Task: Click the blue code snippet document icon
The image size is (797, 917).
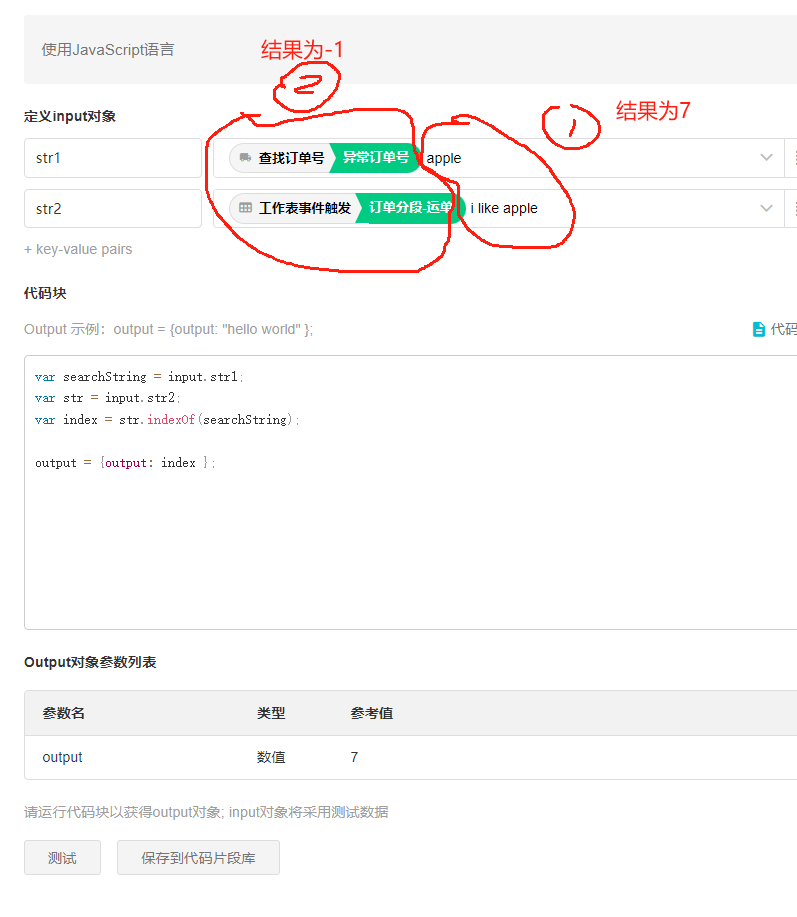Action: [x=758, y=329]
